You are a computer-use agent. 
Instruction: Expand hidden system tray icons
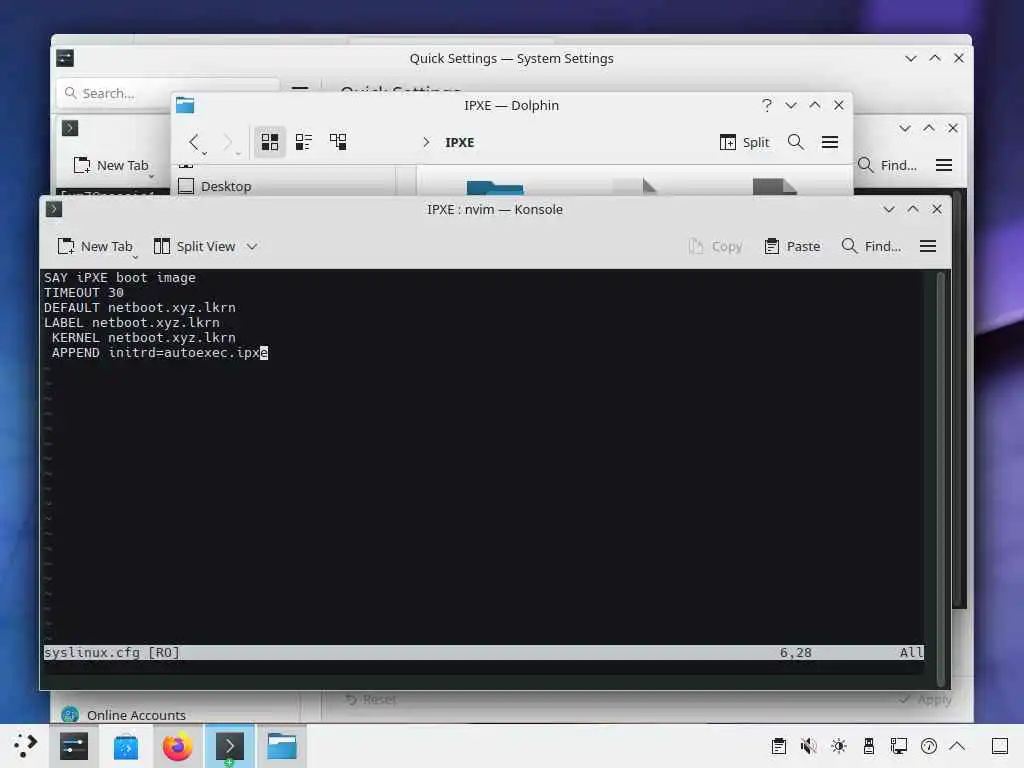957,745
